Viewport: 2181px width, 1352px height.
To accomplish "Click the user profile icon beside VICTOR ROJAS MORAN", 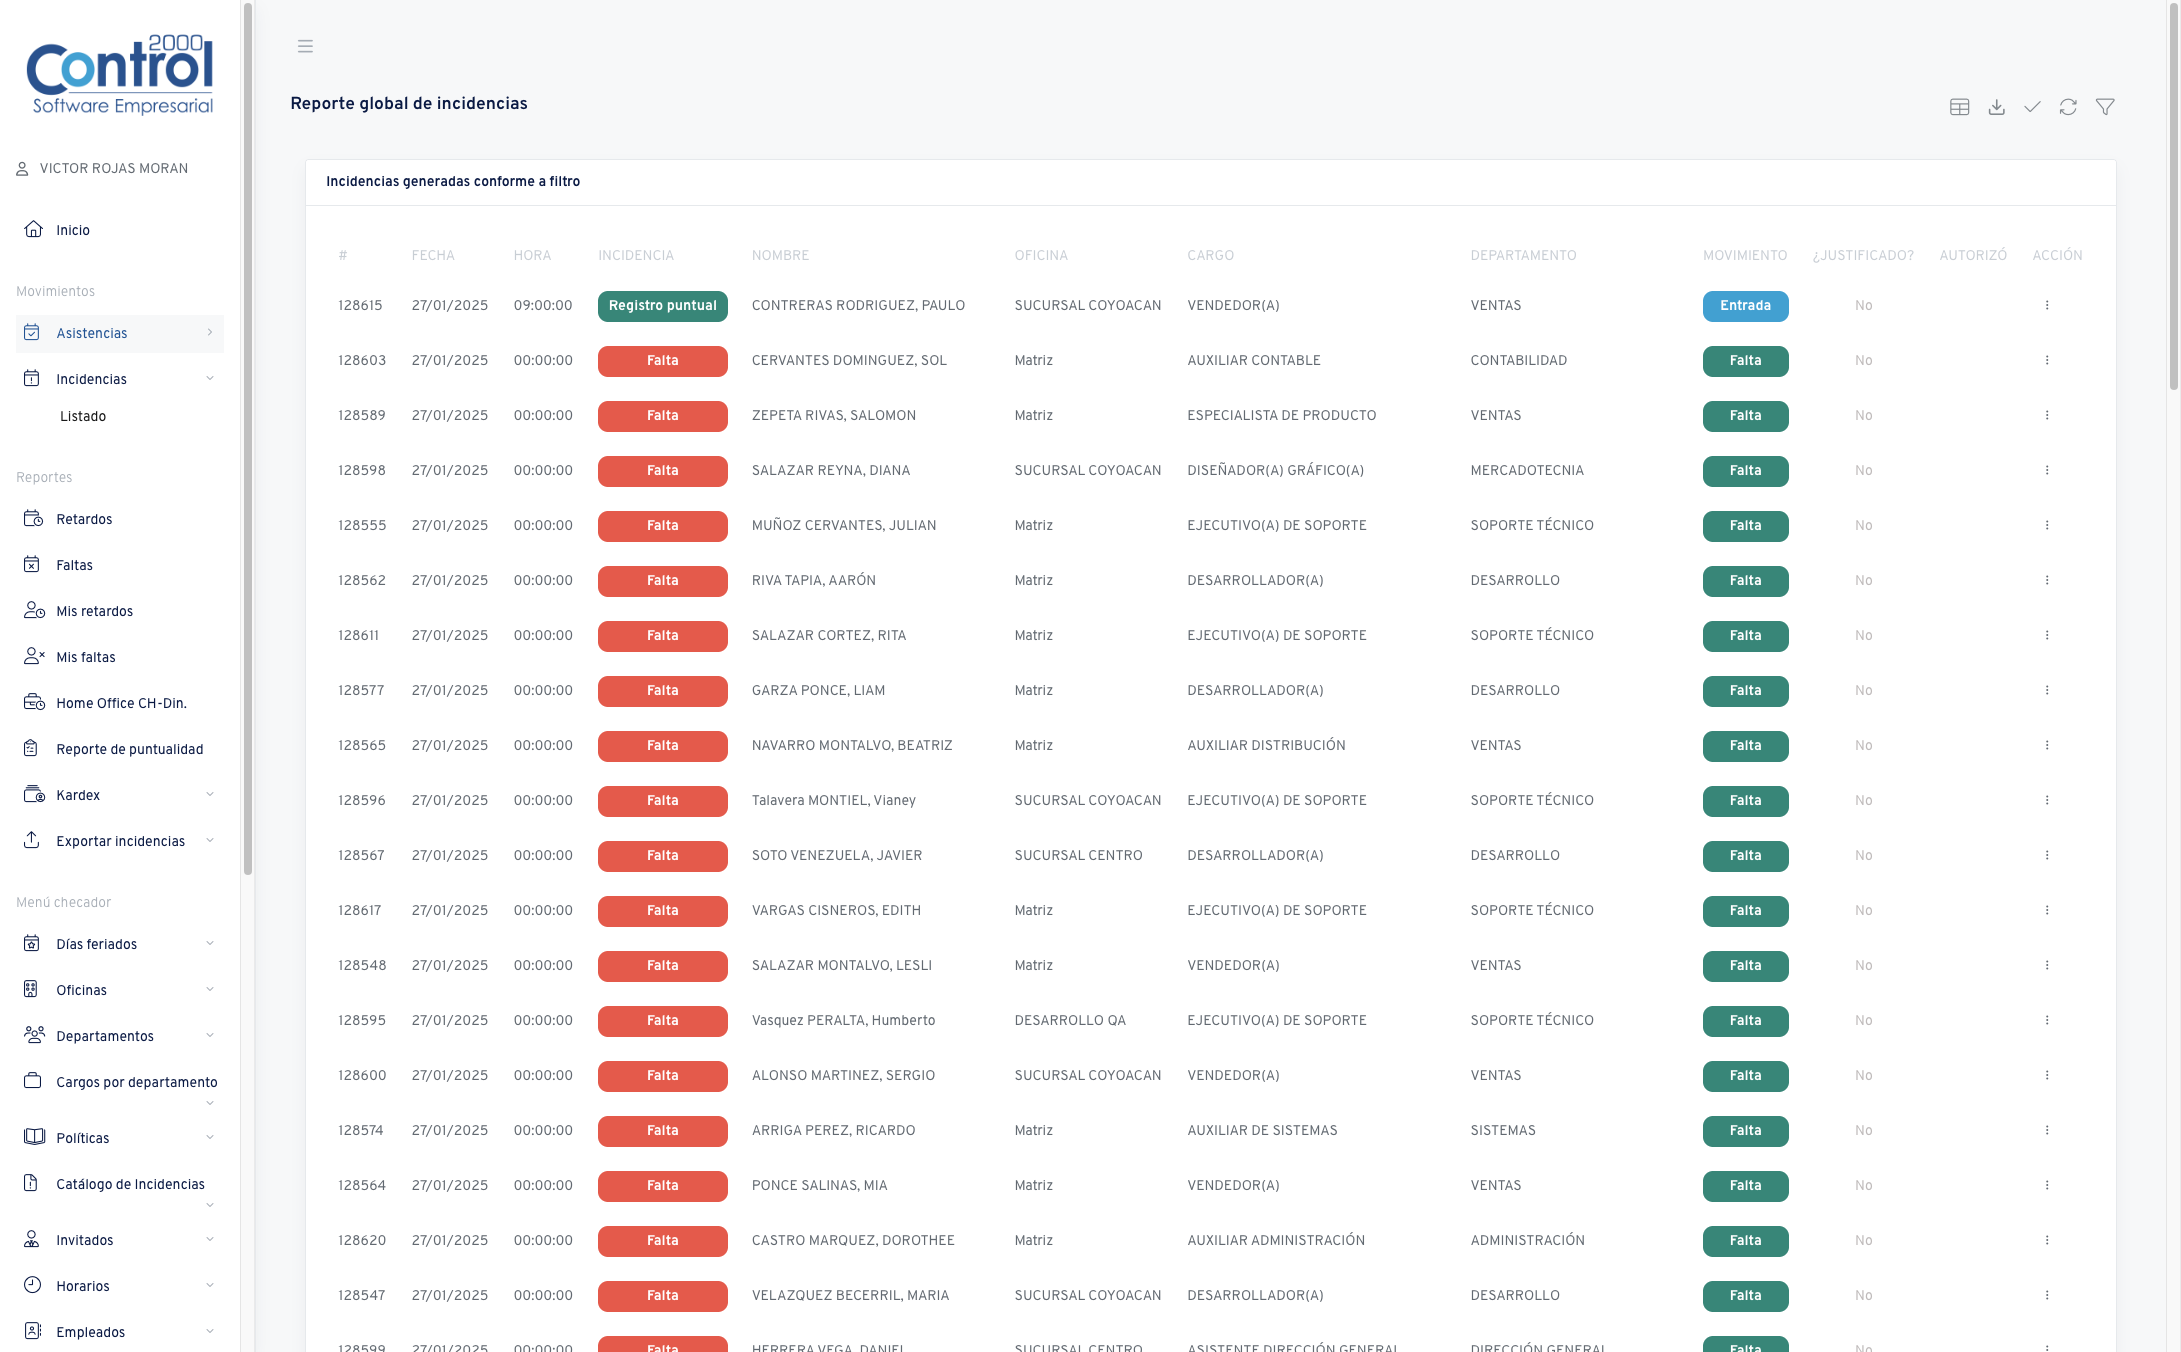I will pyautogui.click(x=22, y=169).
